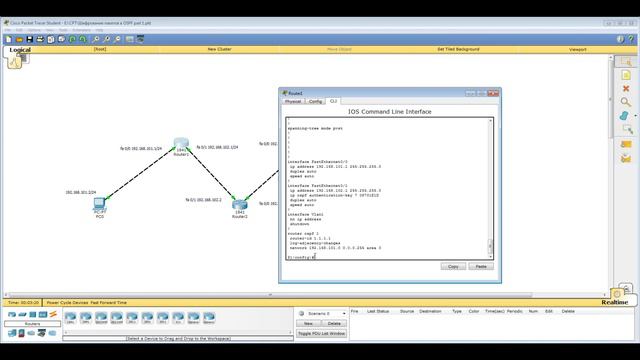Switch to the Config tab in Router1 window
Screen dimensions: 640x360
click(315, 101)
